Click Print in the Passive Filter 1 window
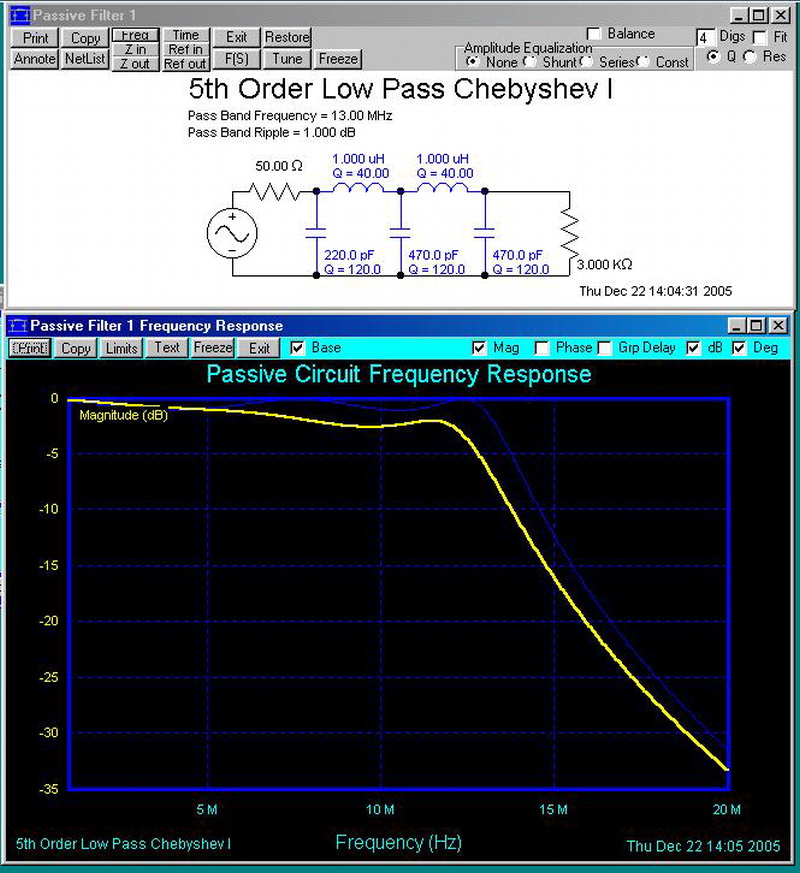 pos(35,38)
